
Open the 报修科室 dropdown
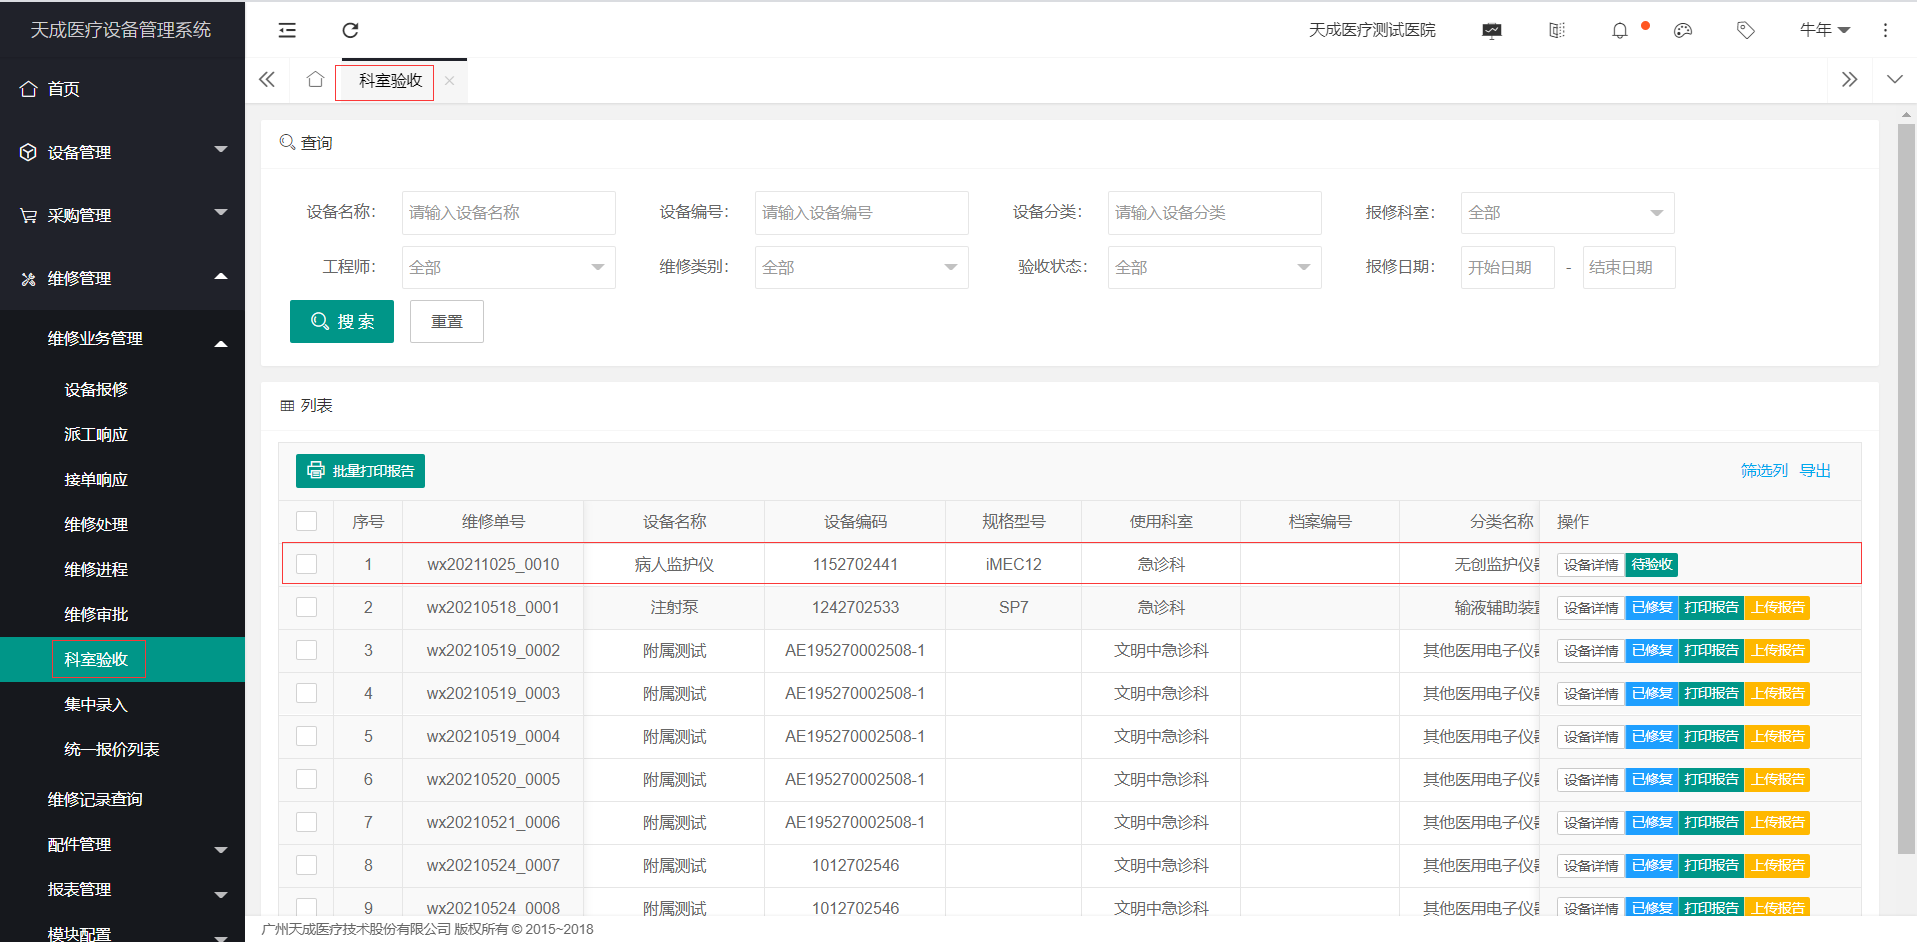coord(1567,213)
